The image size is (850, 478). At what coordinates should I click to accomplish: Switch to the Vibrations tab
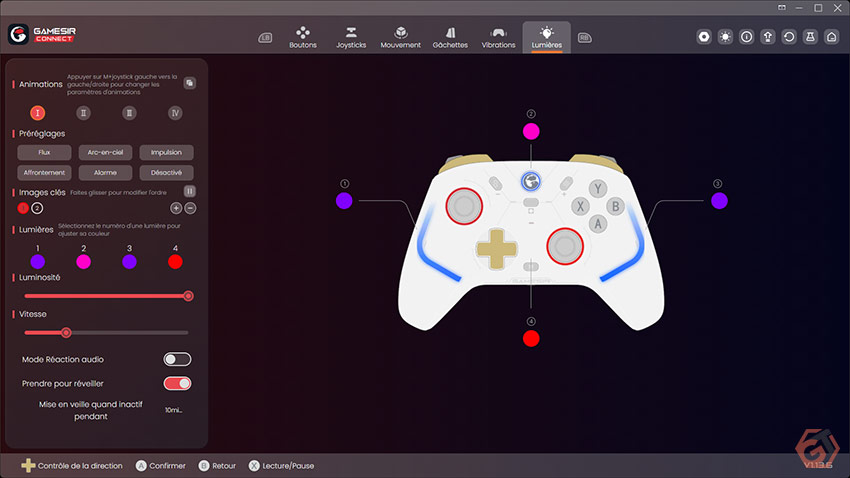pos(498,37)
